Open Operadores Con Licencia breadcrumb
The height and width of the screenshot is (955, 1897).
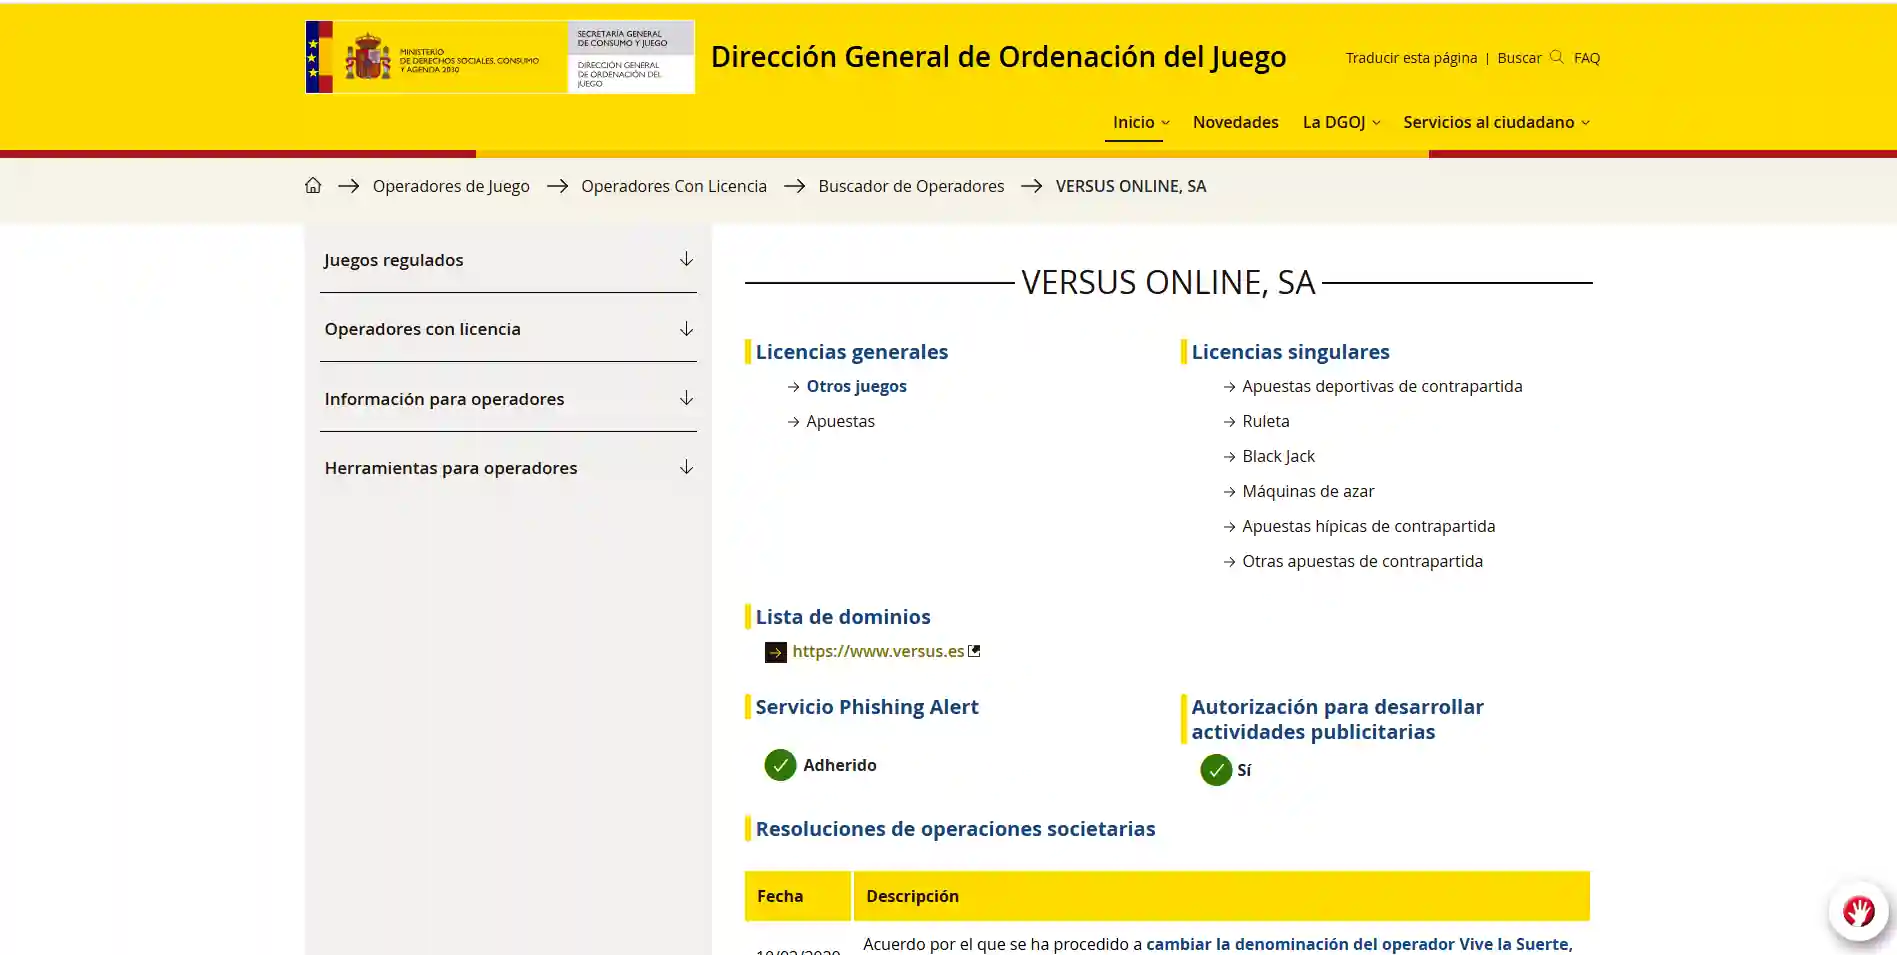coord(674,186)
